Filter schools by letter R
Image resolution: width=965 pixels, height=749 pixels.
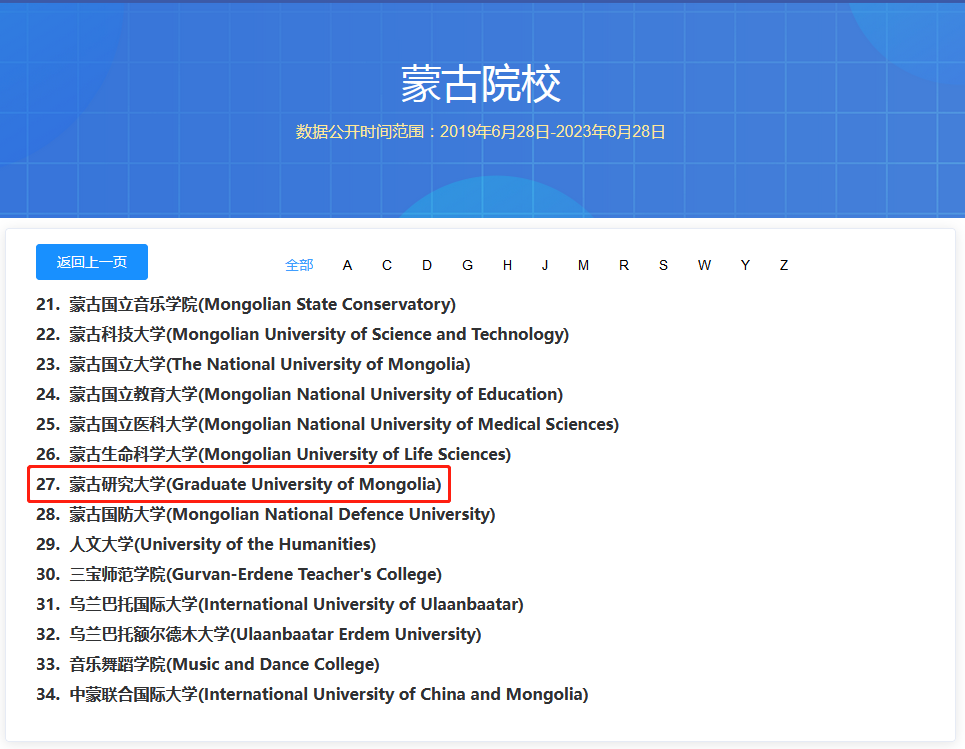(x=623, y=265)
